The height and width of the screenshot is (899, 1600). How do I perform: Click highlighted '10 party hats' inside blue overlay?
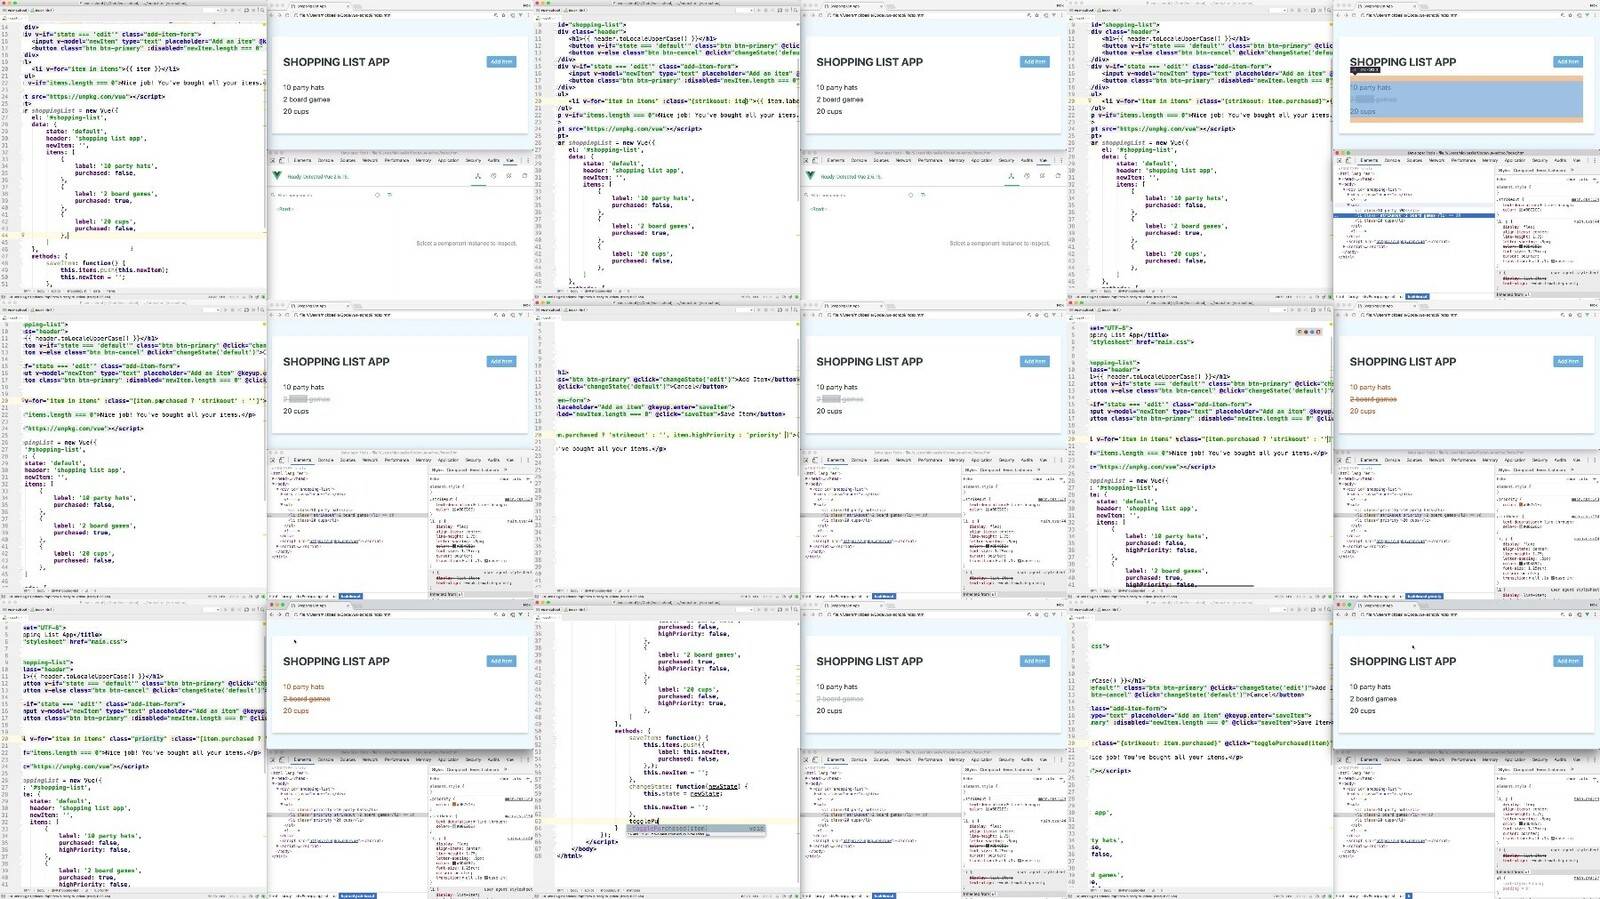[x=1370, y=88]
